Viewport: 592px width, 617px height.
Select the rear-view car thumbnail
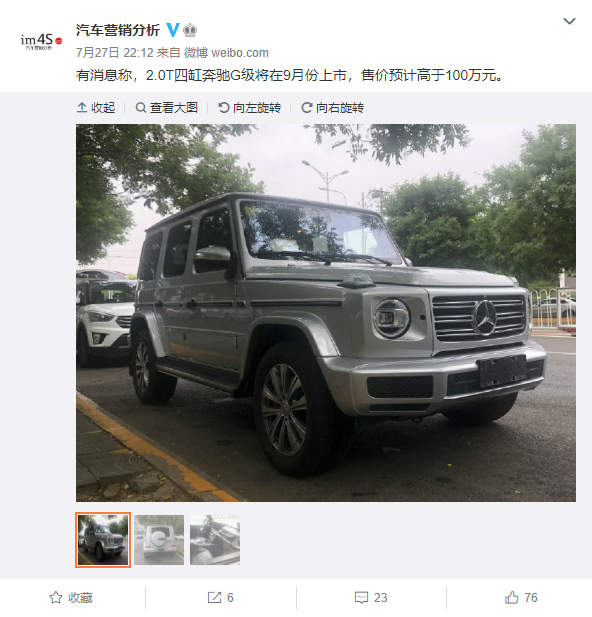tap(159, 540)
